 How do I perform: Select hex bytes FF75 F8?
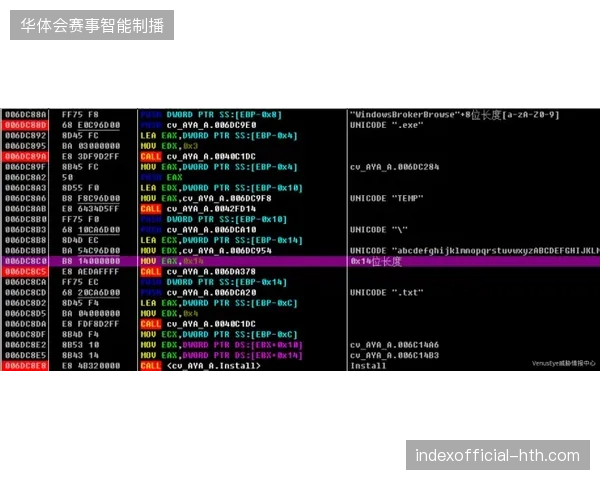tap(80, 114)
